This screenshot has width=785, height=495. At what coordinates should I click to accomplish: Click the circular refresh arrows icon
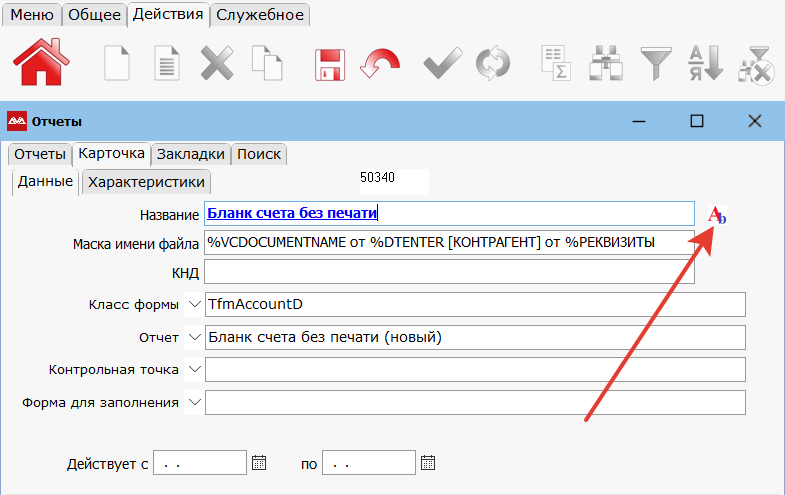[491, 65]
